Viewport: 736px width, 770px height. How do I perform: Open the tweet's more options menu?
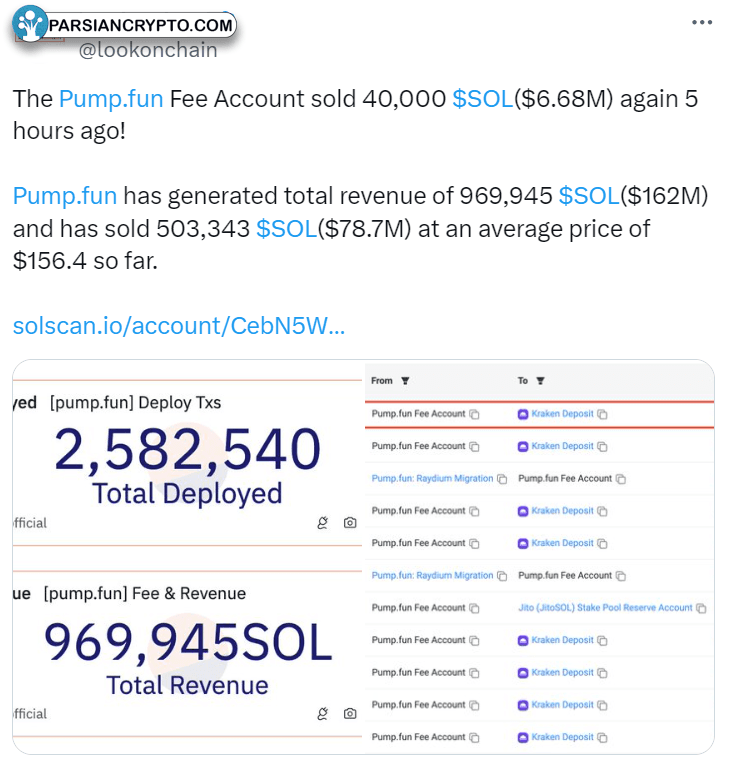702,22
